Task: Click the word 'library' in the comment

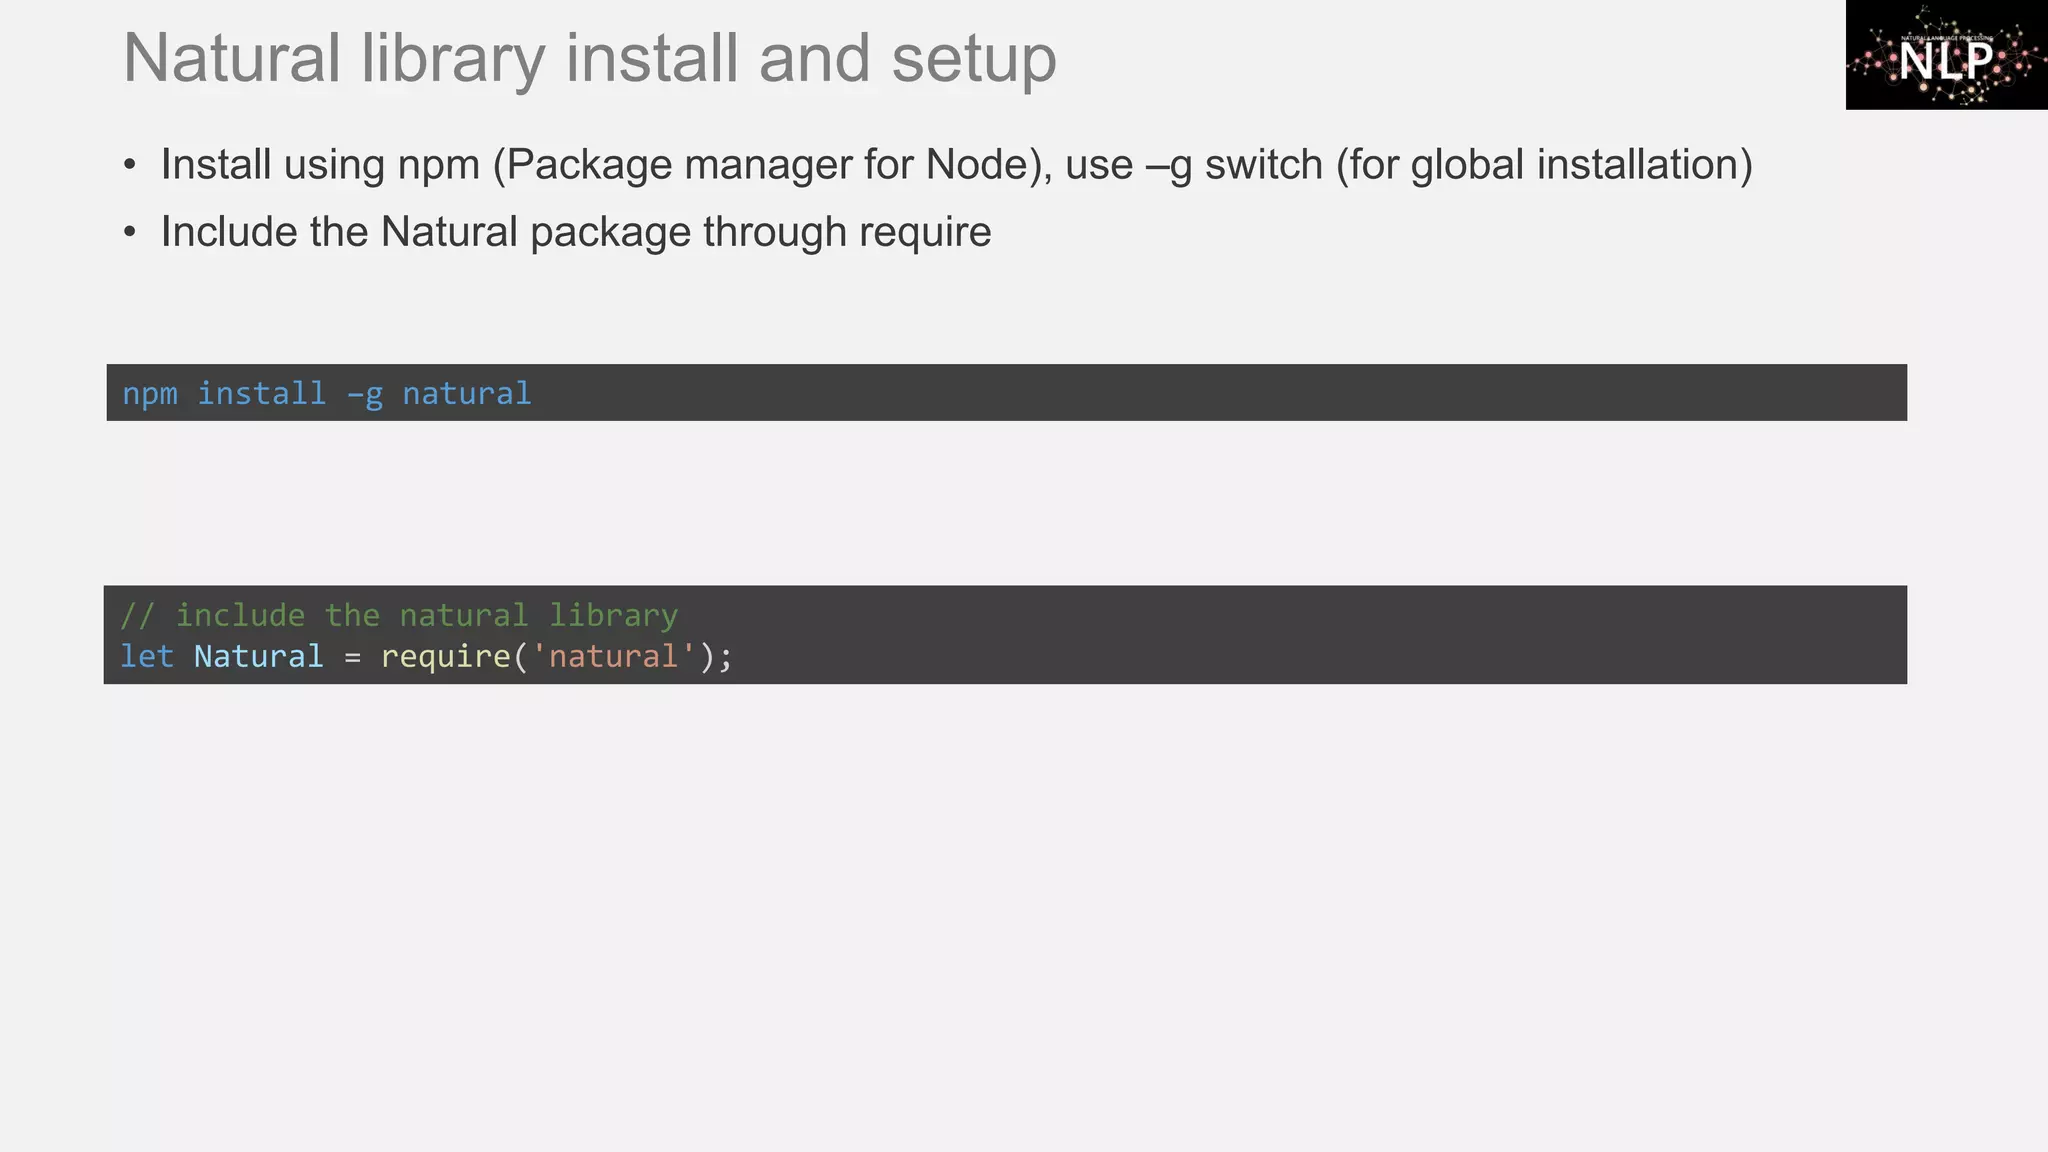Action: click(x=613, y=615)
